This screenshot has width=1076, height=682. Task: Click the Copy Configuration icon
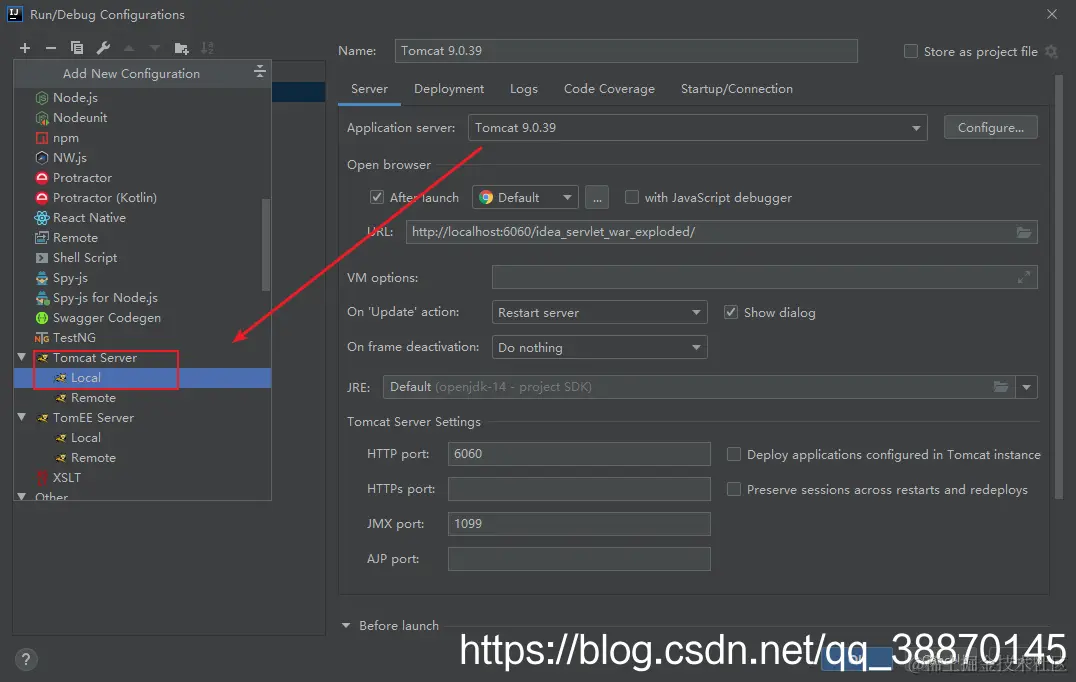pos(77,48)
